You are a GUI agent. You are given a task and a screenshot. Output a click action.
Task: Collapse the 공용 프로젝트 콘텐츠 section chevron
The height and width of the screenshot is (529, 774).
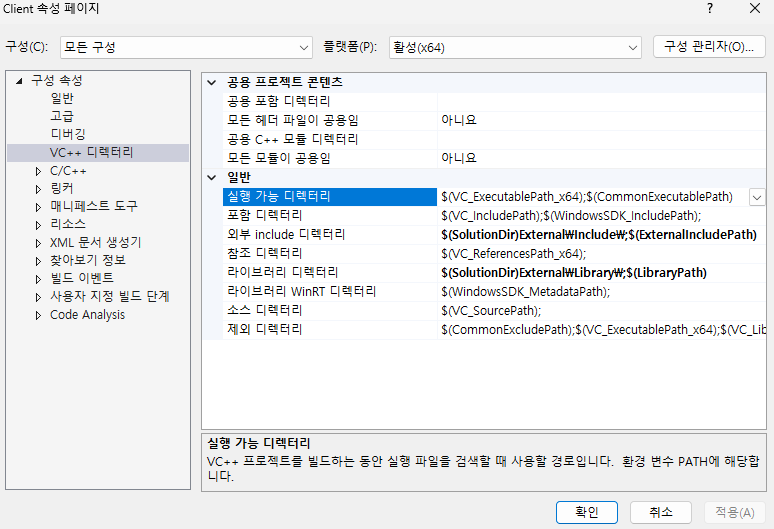[212, 82]
